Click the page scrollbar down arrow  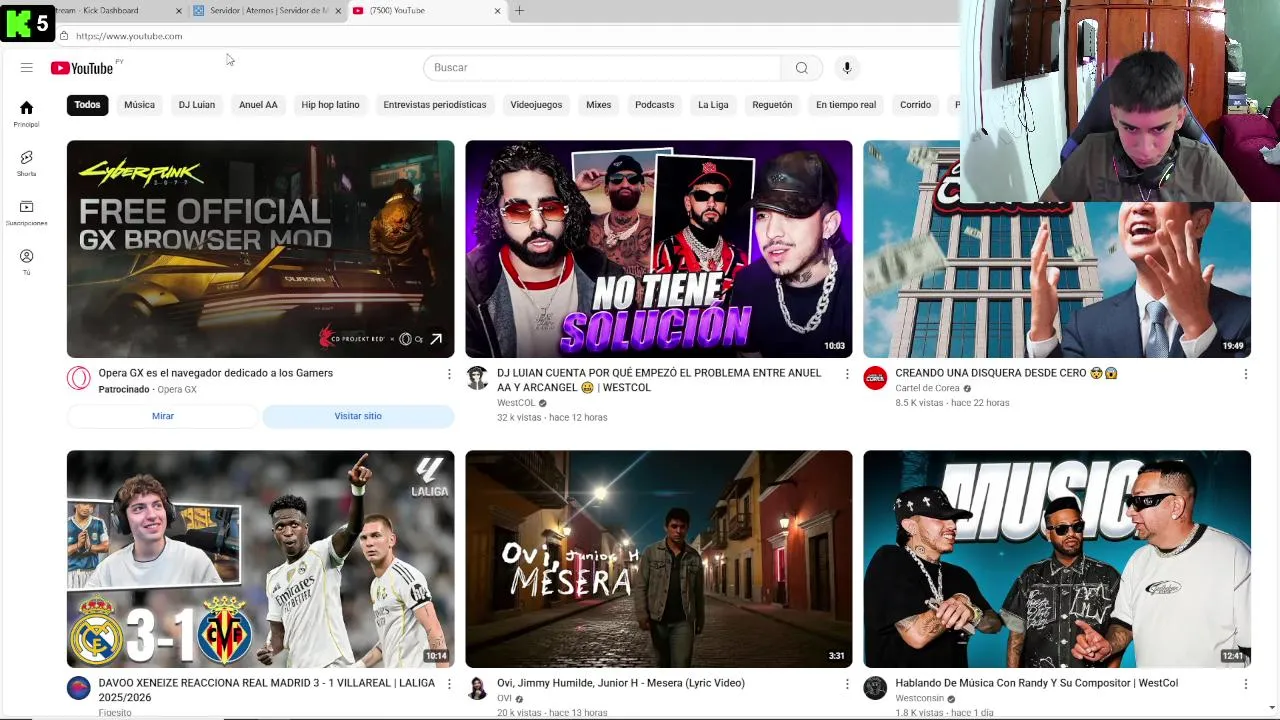point(1272,708)
